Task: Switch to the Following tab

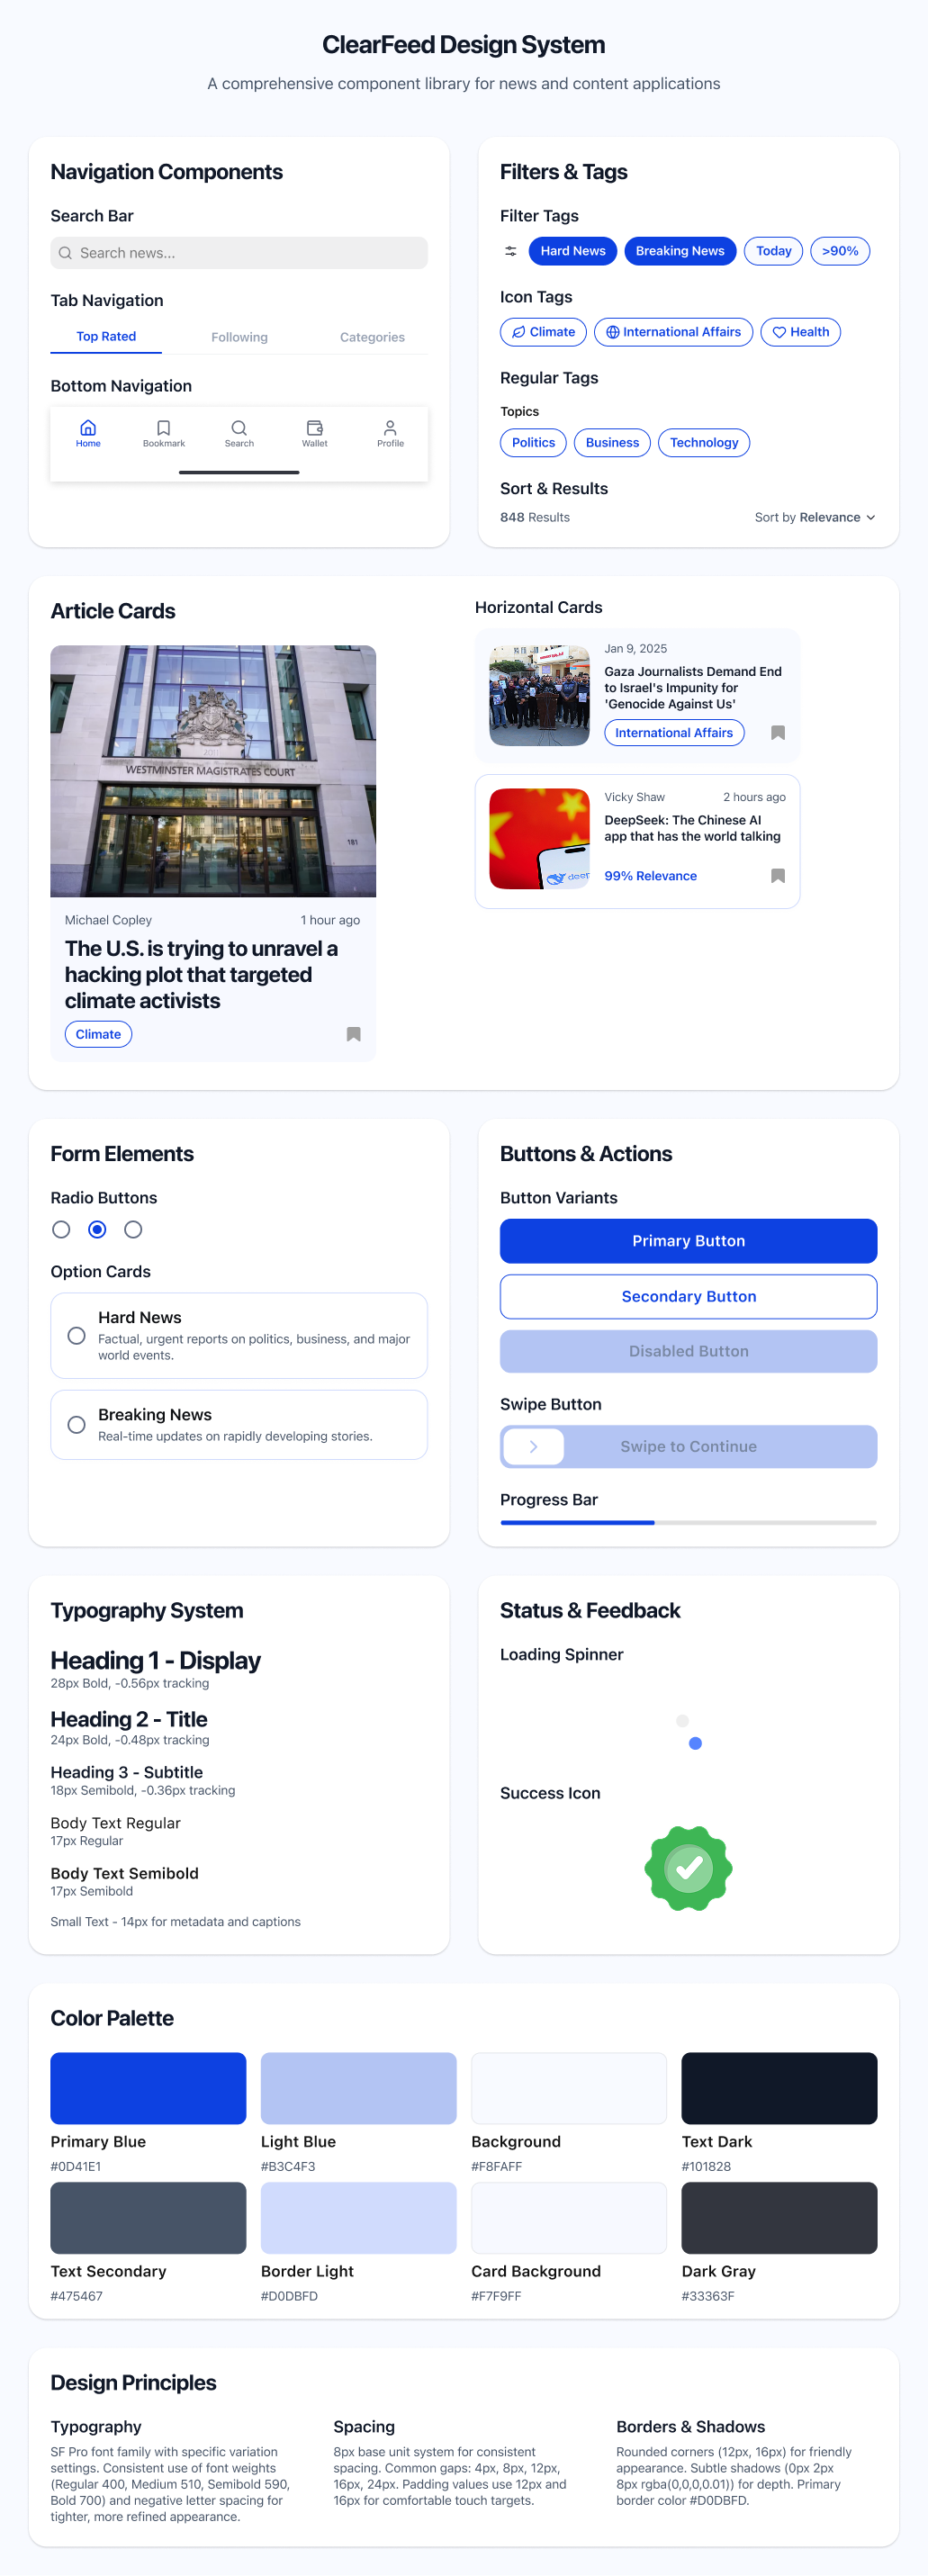Action: [x=239, y=337]
